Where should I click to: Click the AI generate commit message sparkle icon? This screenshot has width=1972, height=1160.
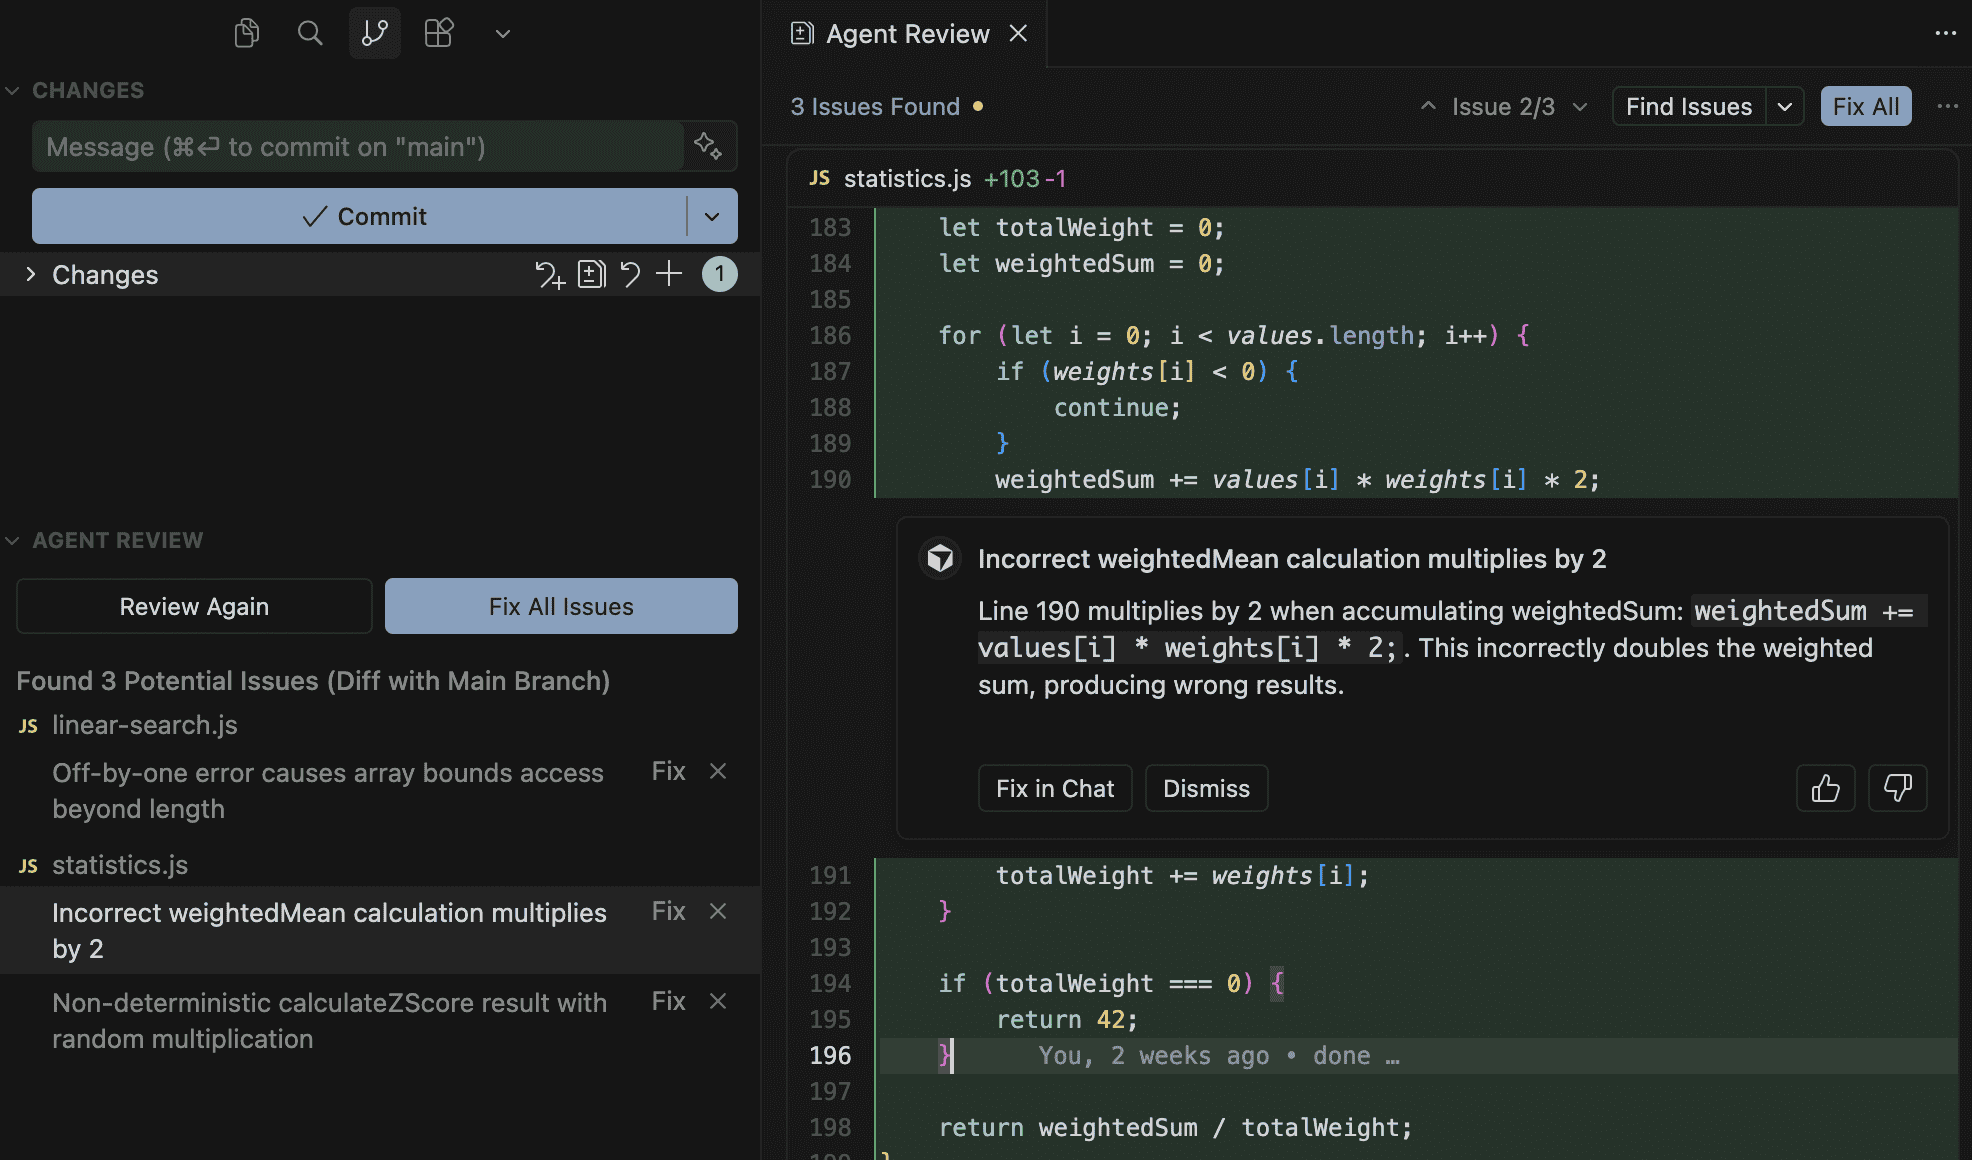(708, 146)
